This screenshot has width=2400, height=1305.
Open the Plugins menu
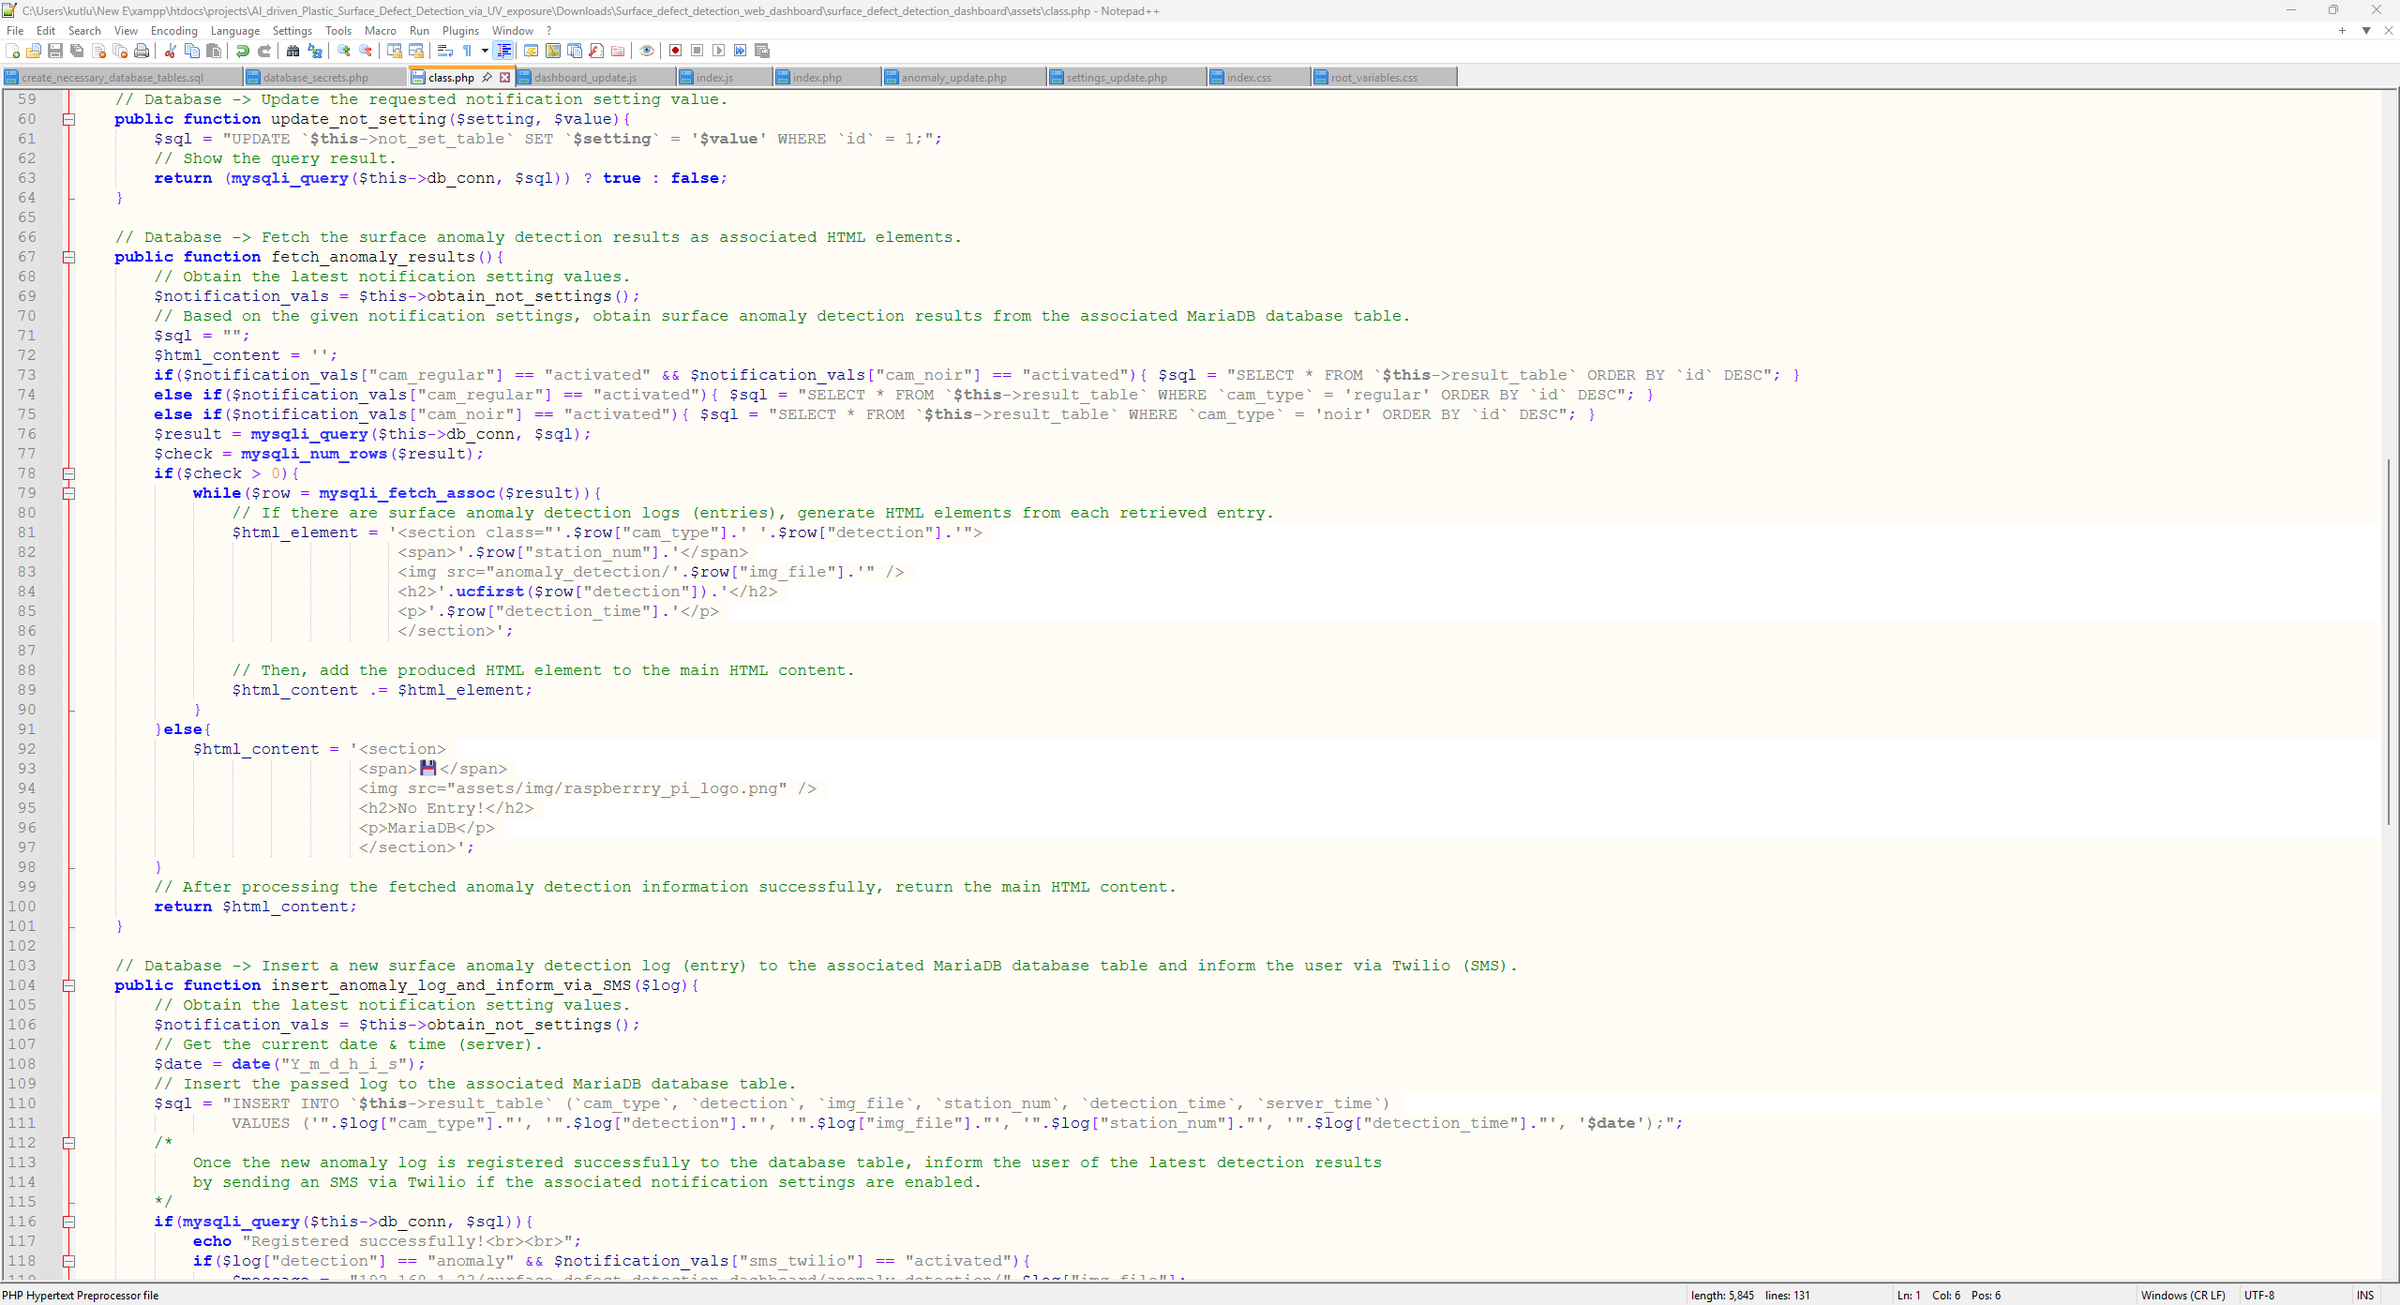[461, 31]
